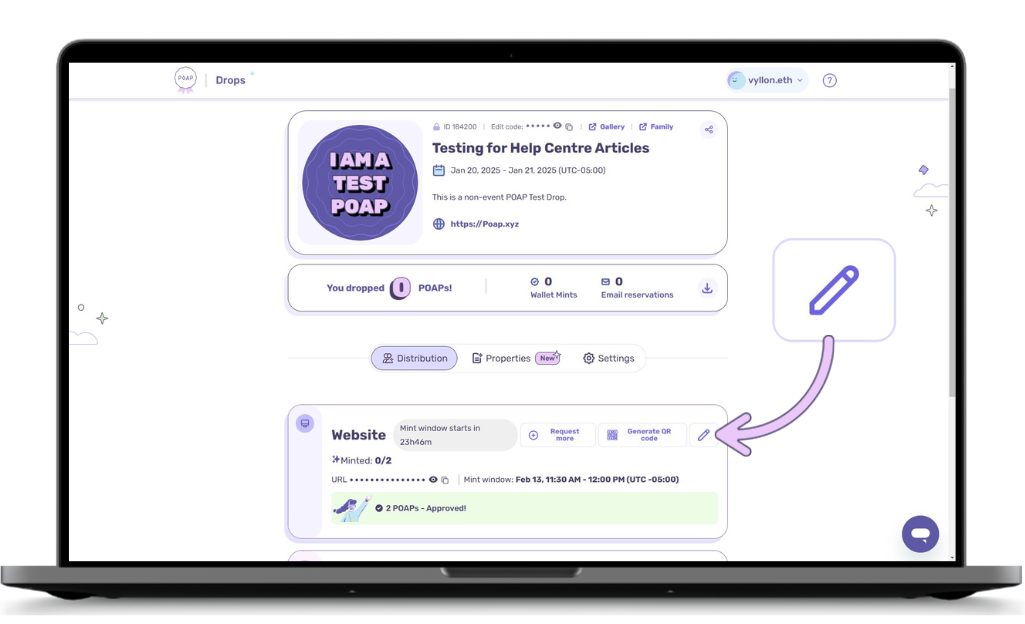Click the POAP logo in the header
The width and height of the screenshot is (1025, 624).
pos(185,81)
